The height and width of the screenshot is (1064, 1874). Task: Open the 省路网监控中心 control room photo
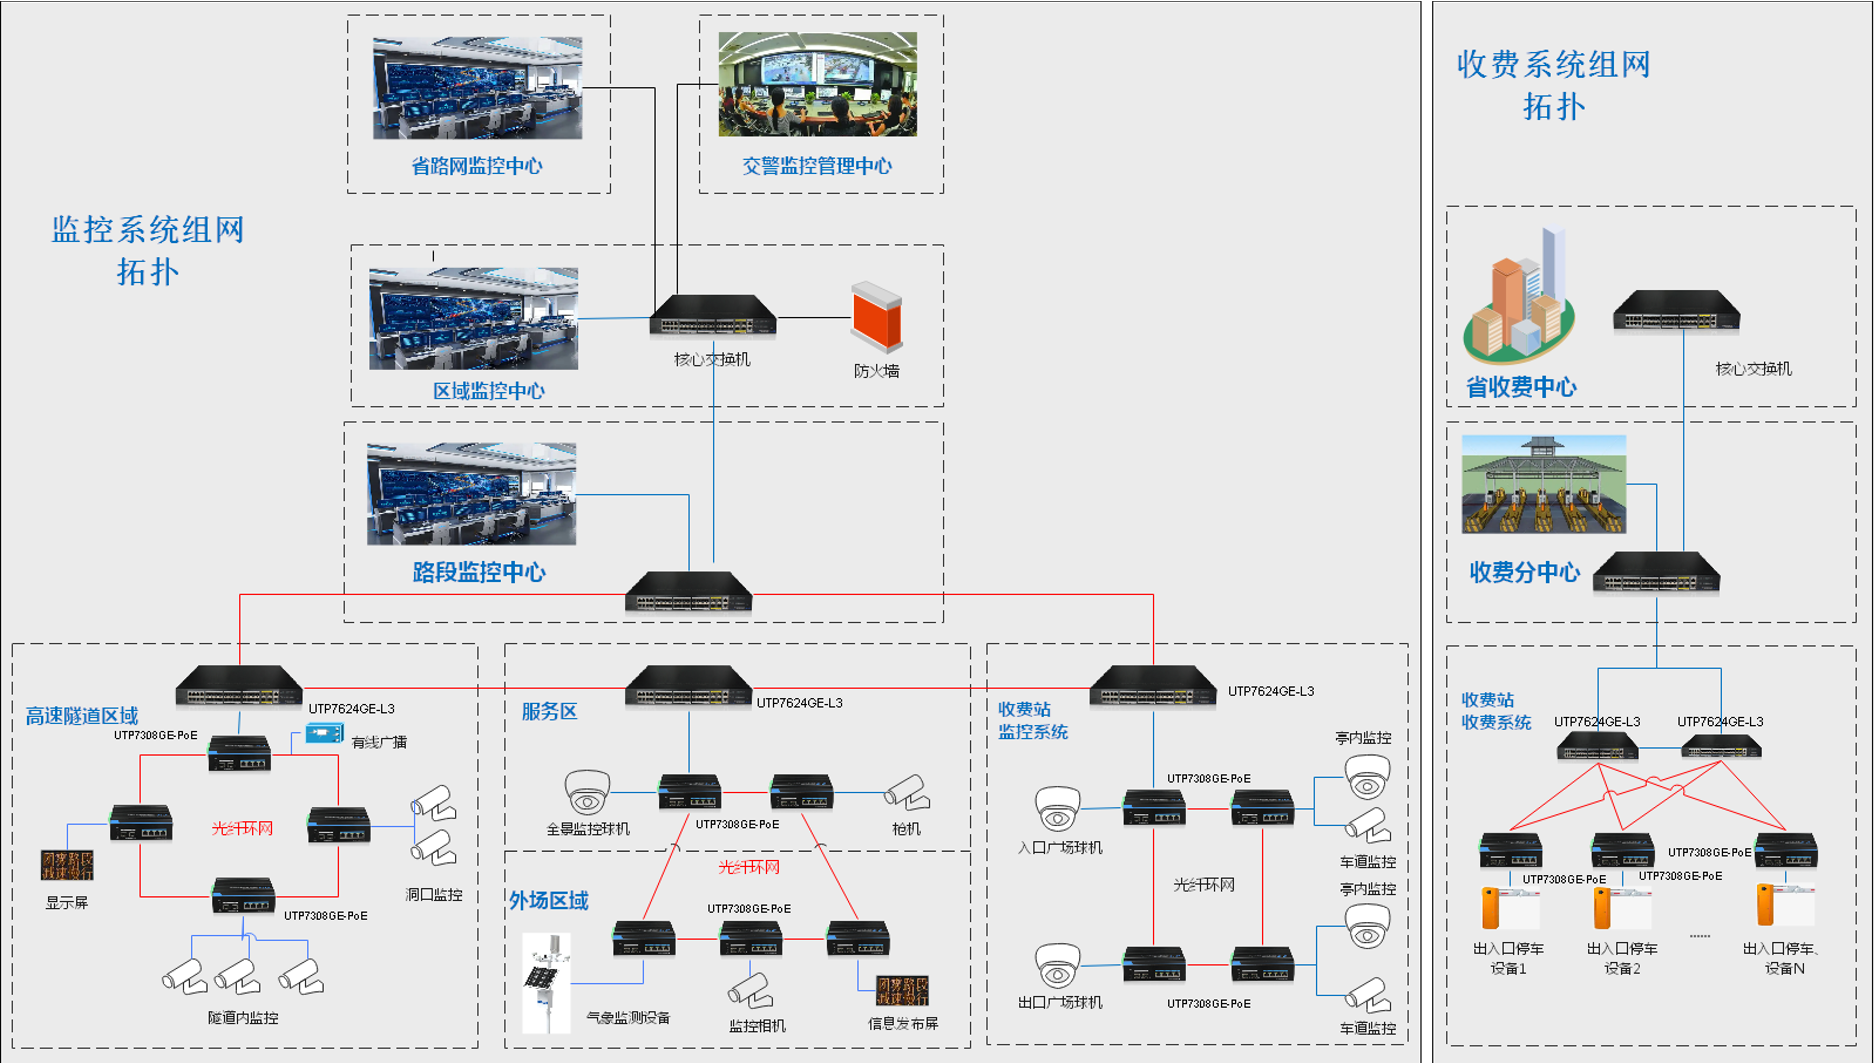click(477, 88)
